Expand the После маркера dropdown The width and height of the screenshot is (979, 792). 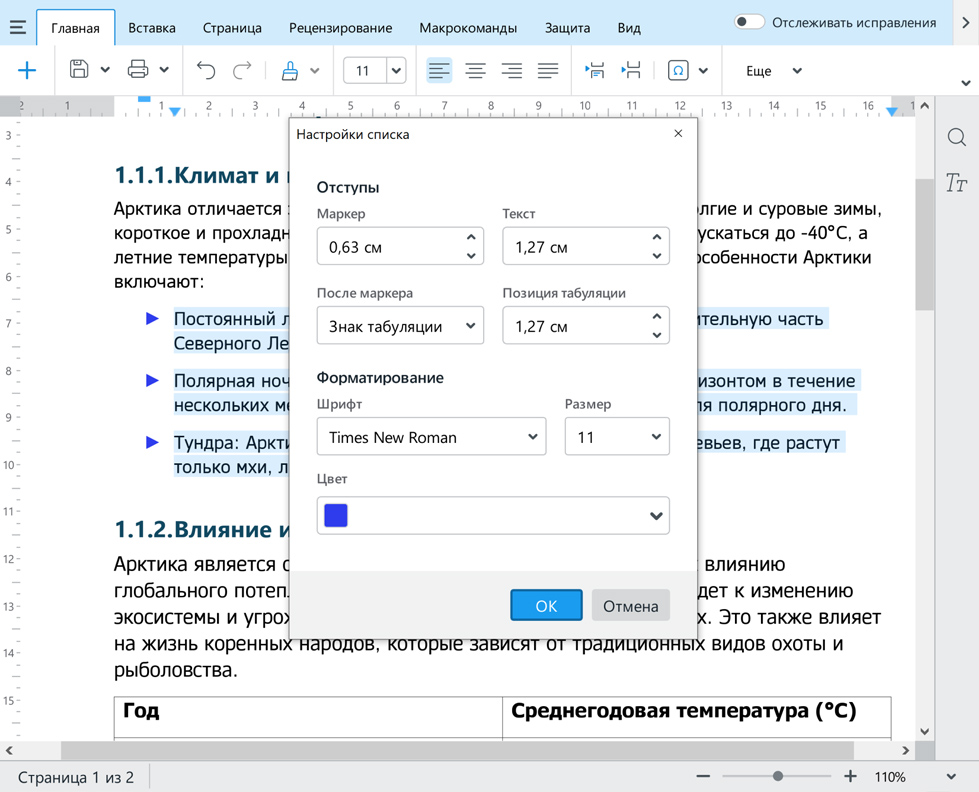pyautogui.click(x=400, y=326)
